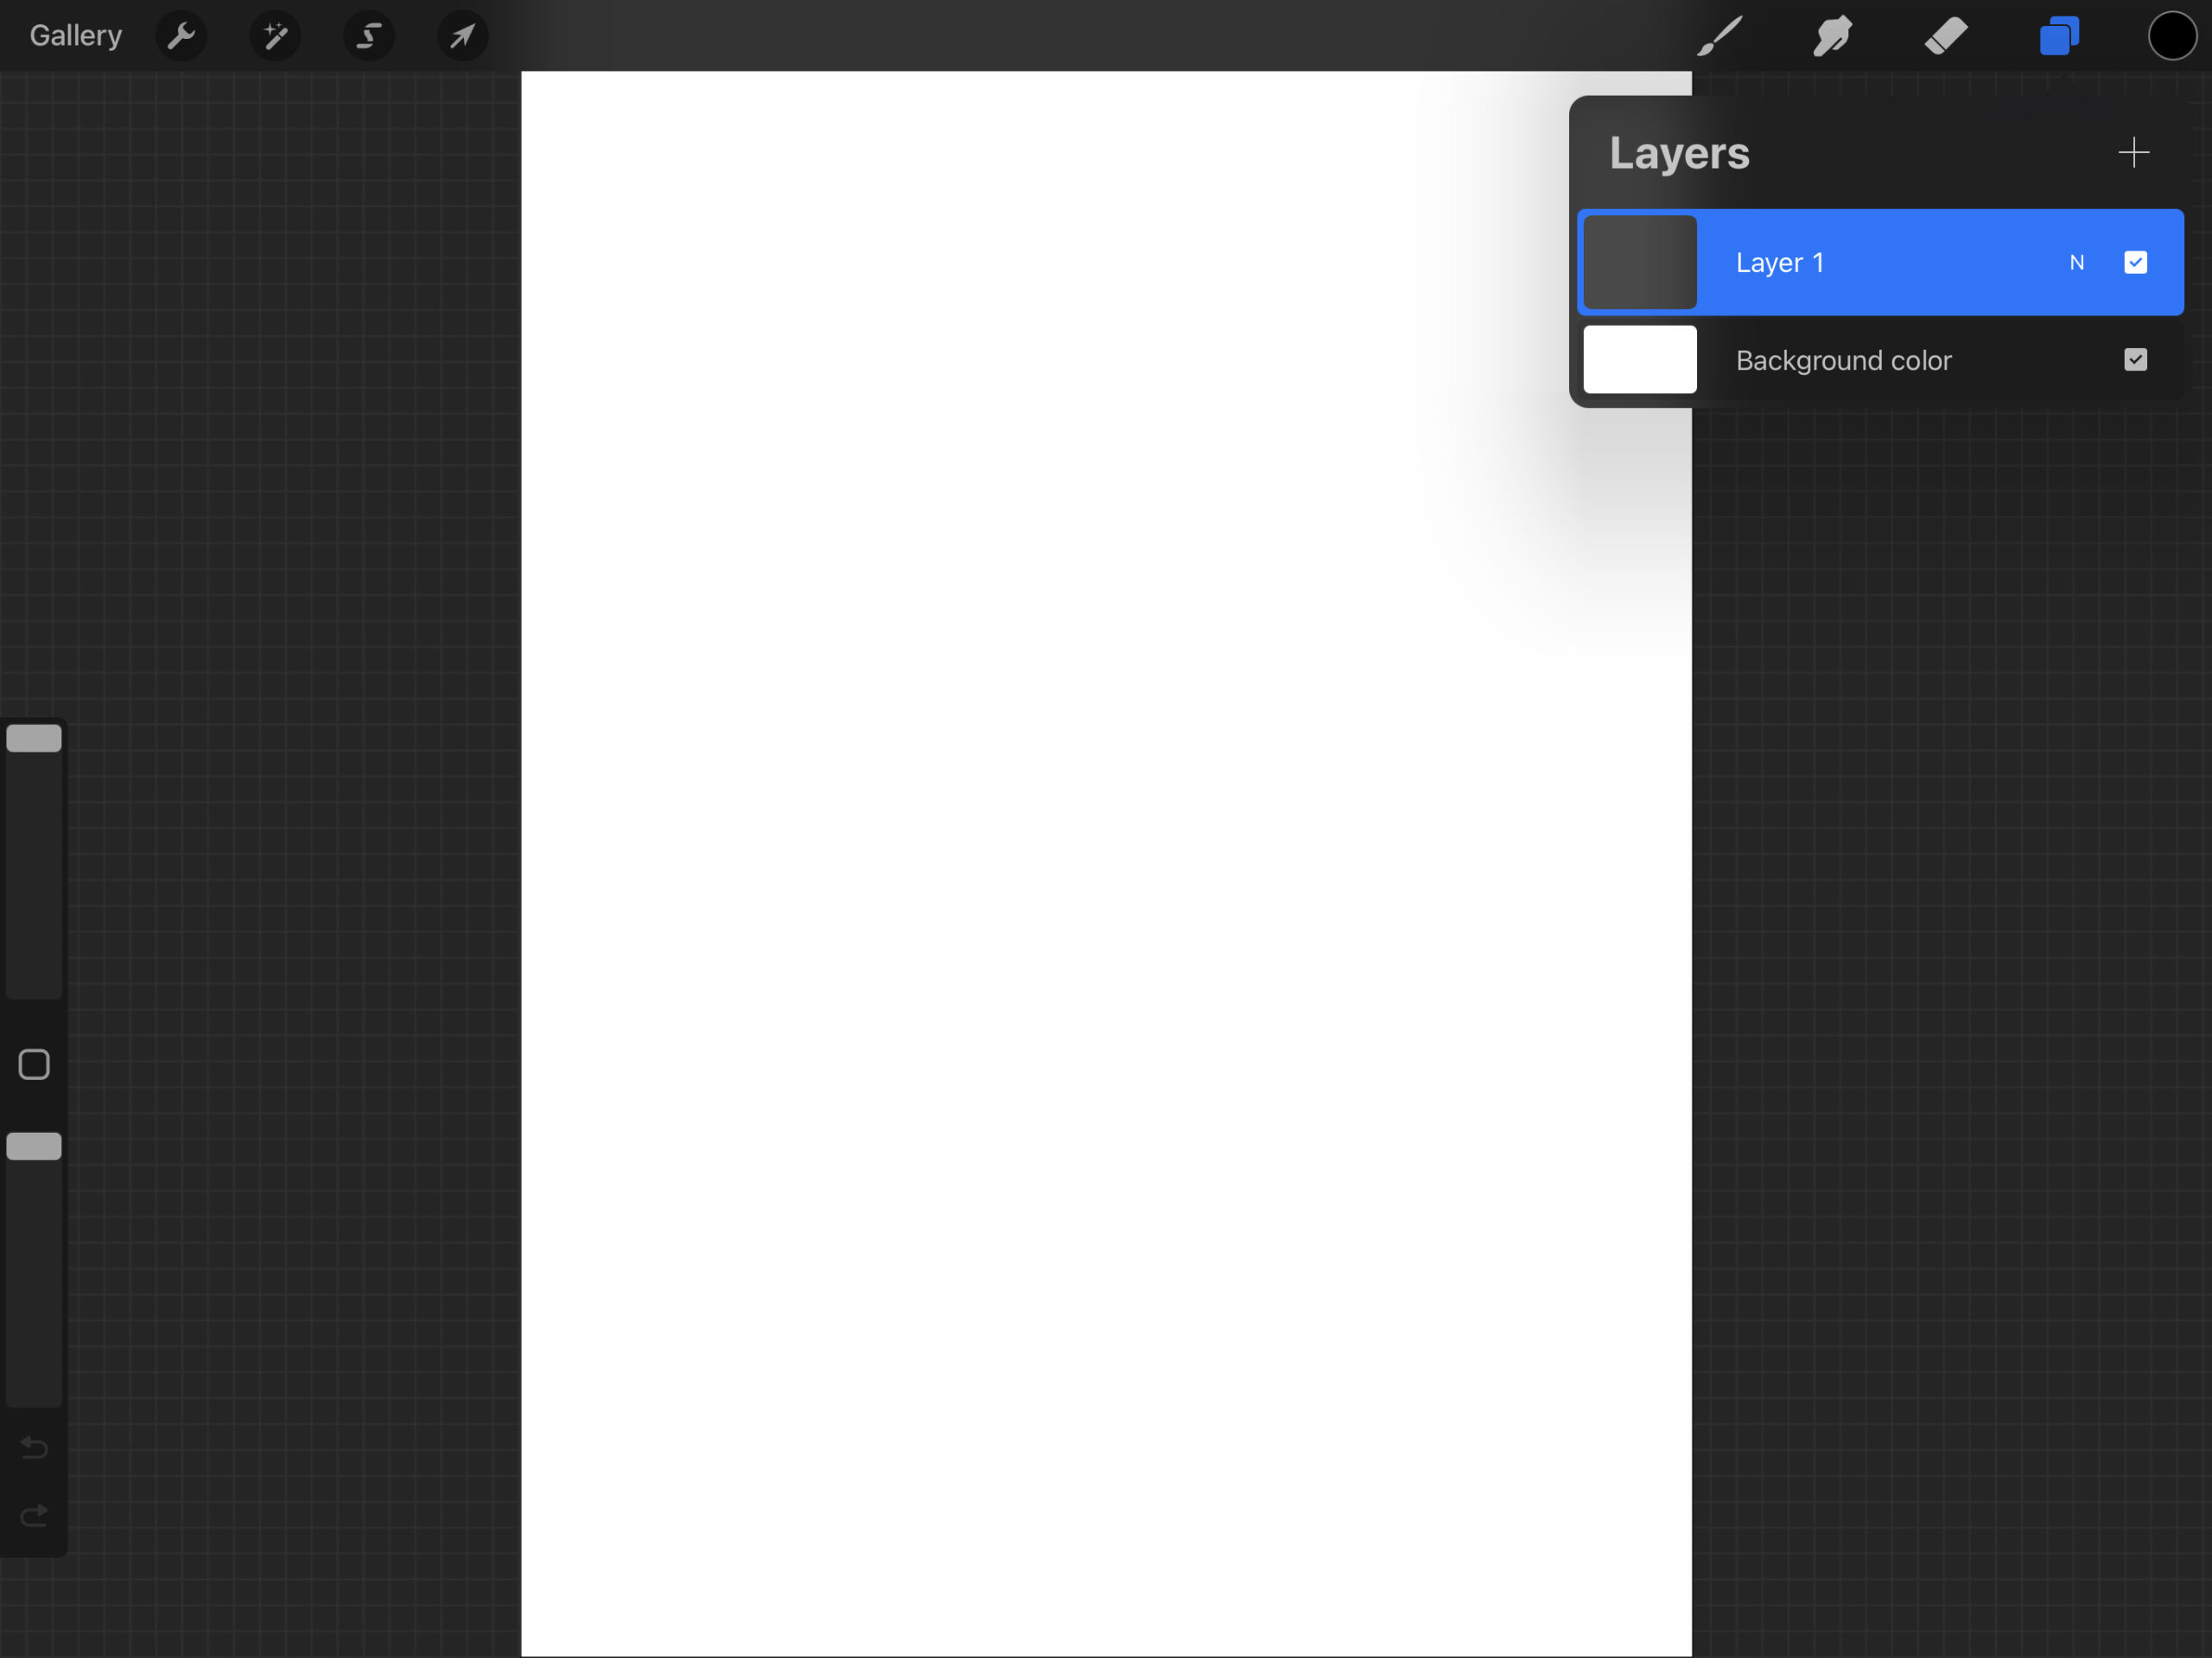Click the brush opacity slider handle
This screenshot has width=2212, height=1658.
34,1146
